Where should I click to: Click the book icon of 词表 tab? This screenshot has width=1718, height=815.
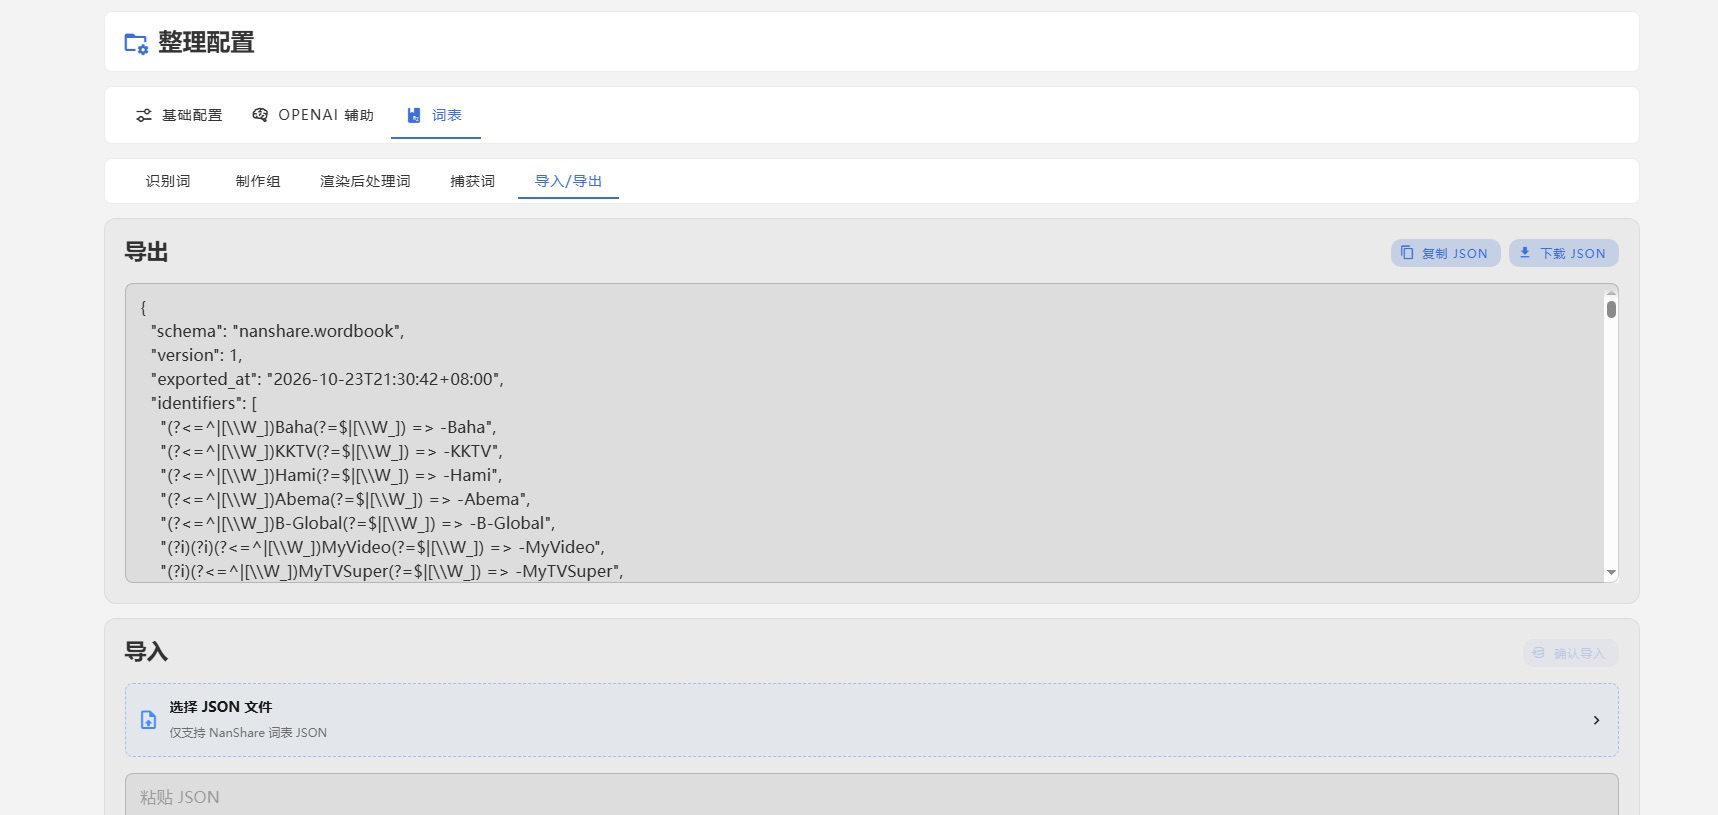[414, 115]
